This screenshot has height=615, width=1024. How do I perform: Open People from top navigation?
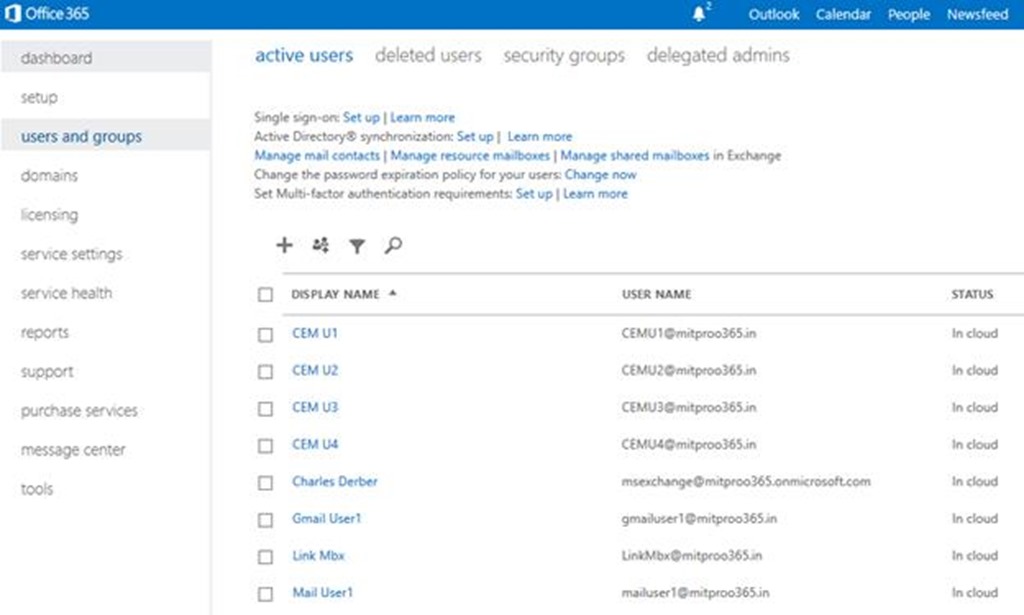tap(908, 14)
